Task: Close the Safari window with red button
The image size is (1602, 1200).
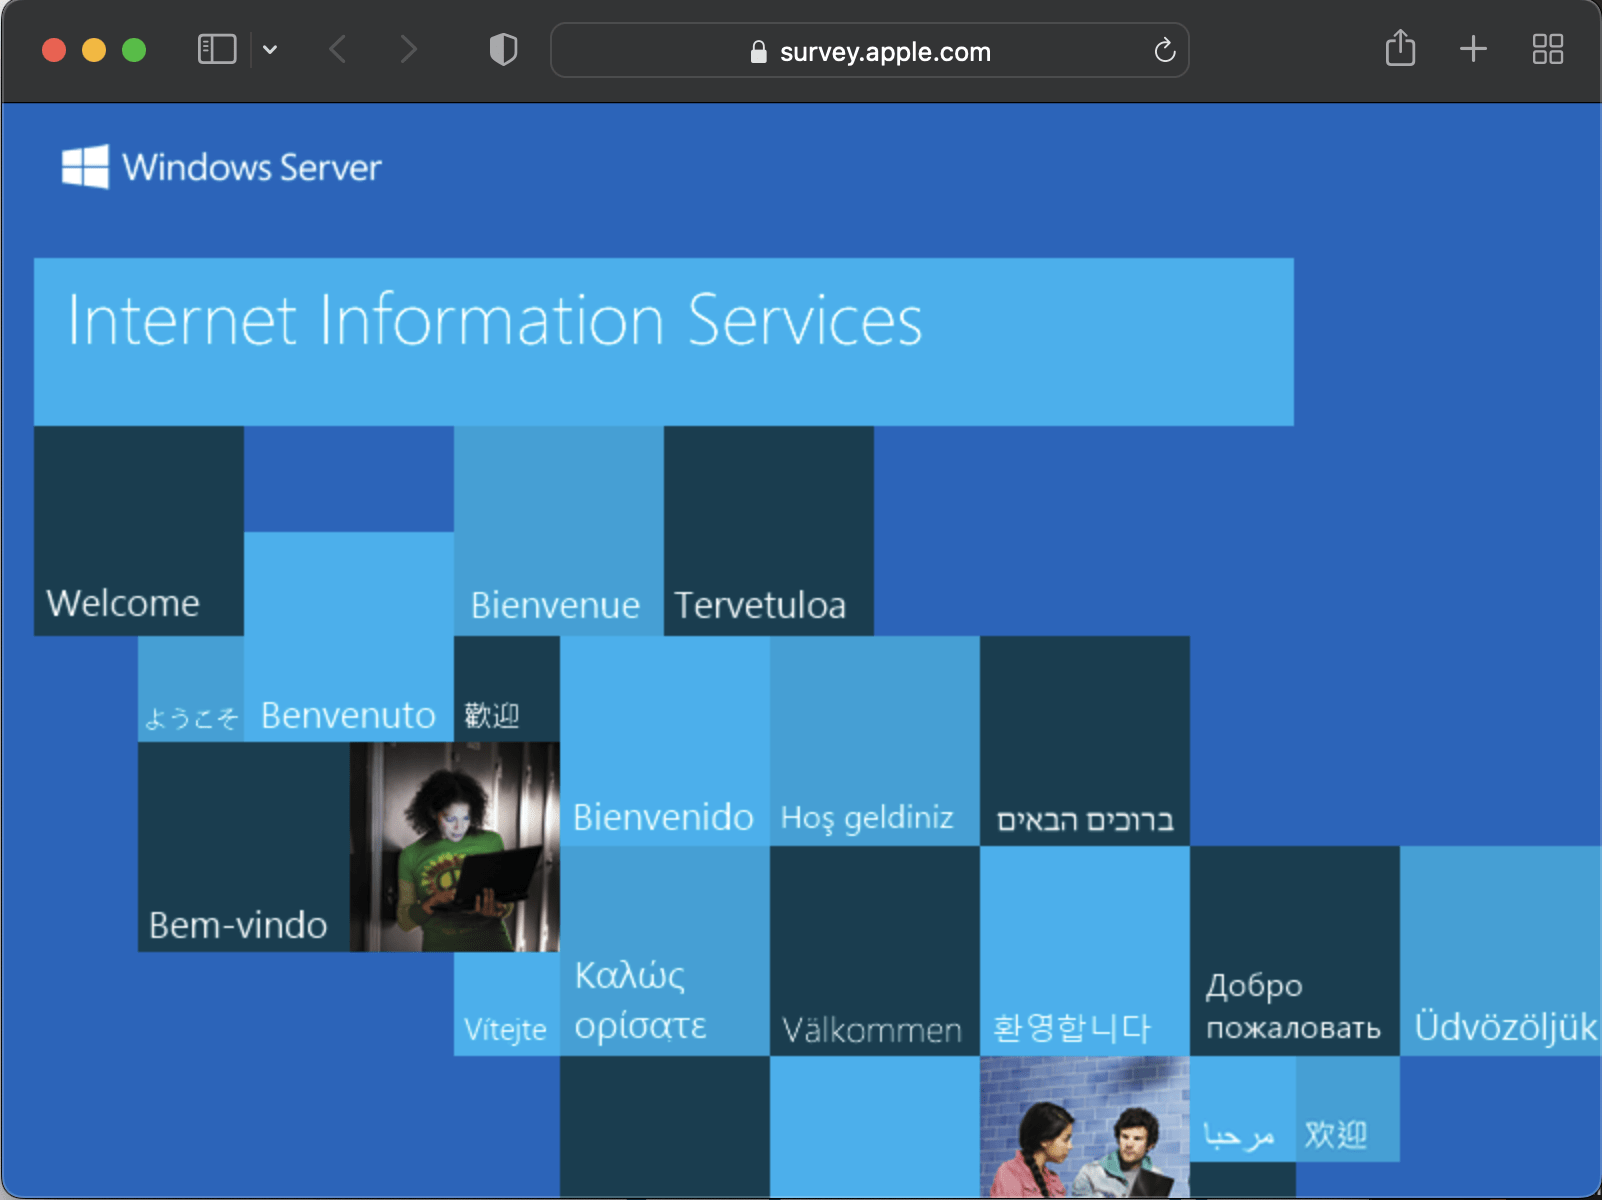Action: pos(54,50)
